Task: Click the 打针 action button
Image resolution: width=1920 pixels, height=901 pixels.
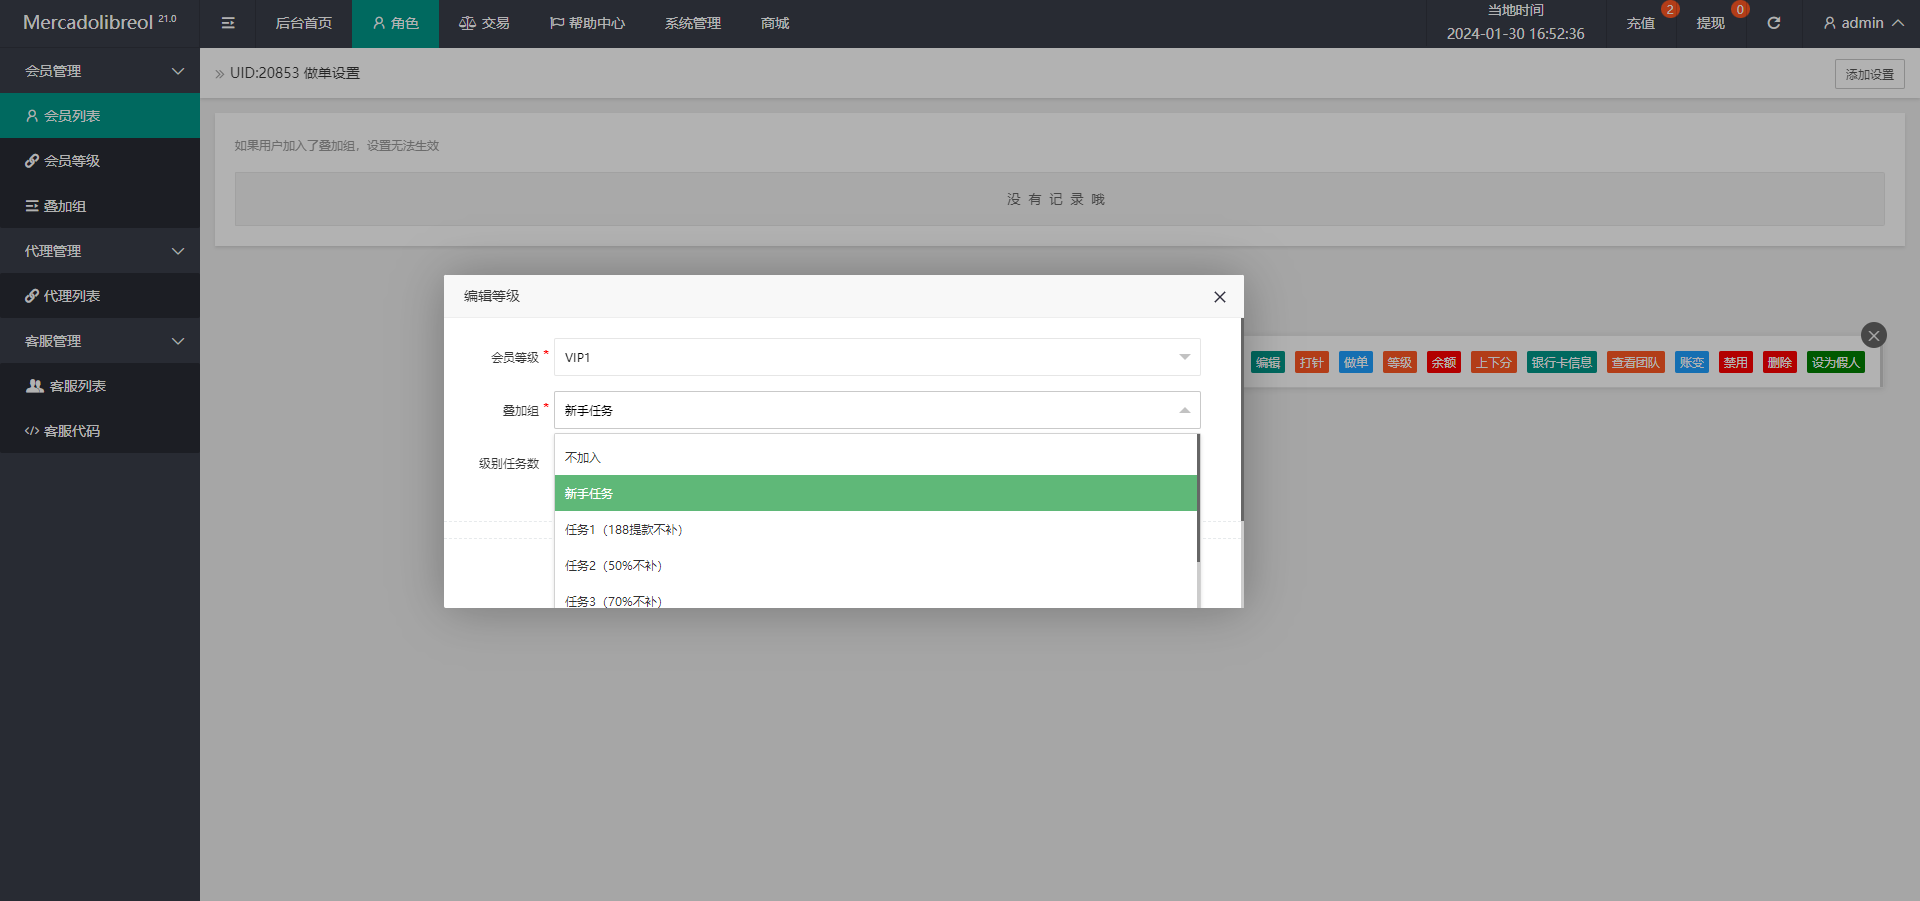Action: (1312, 362)
